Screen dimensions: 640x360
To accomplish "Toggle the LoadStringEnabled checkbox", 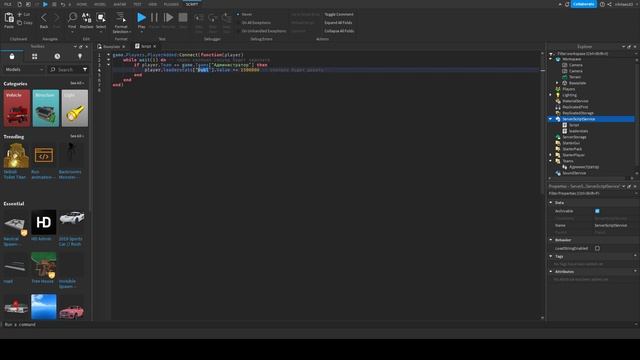I will click(597, 248).
